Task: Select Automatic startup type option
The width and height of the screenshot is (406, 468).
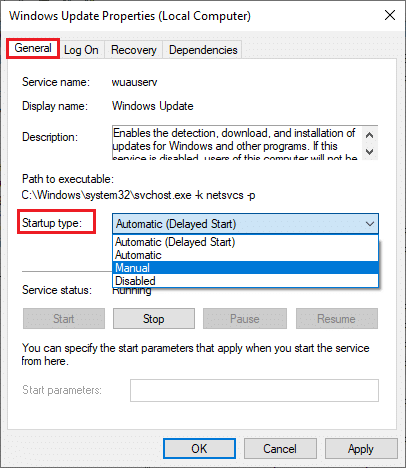Action: coord(246,255)
